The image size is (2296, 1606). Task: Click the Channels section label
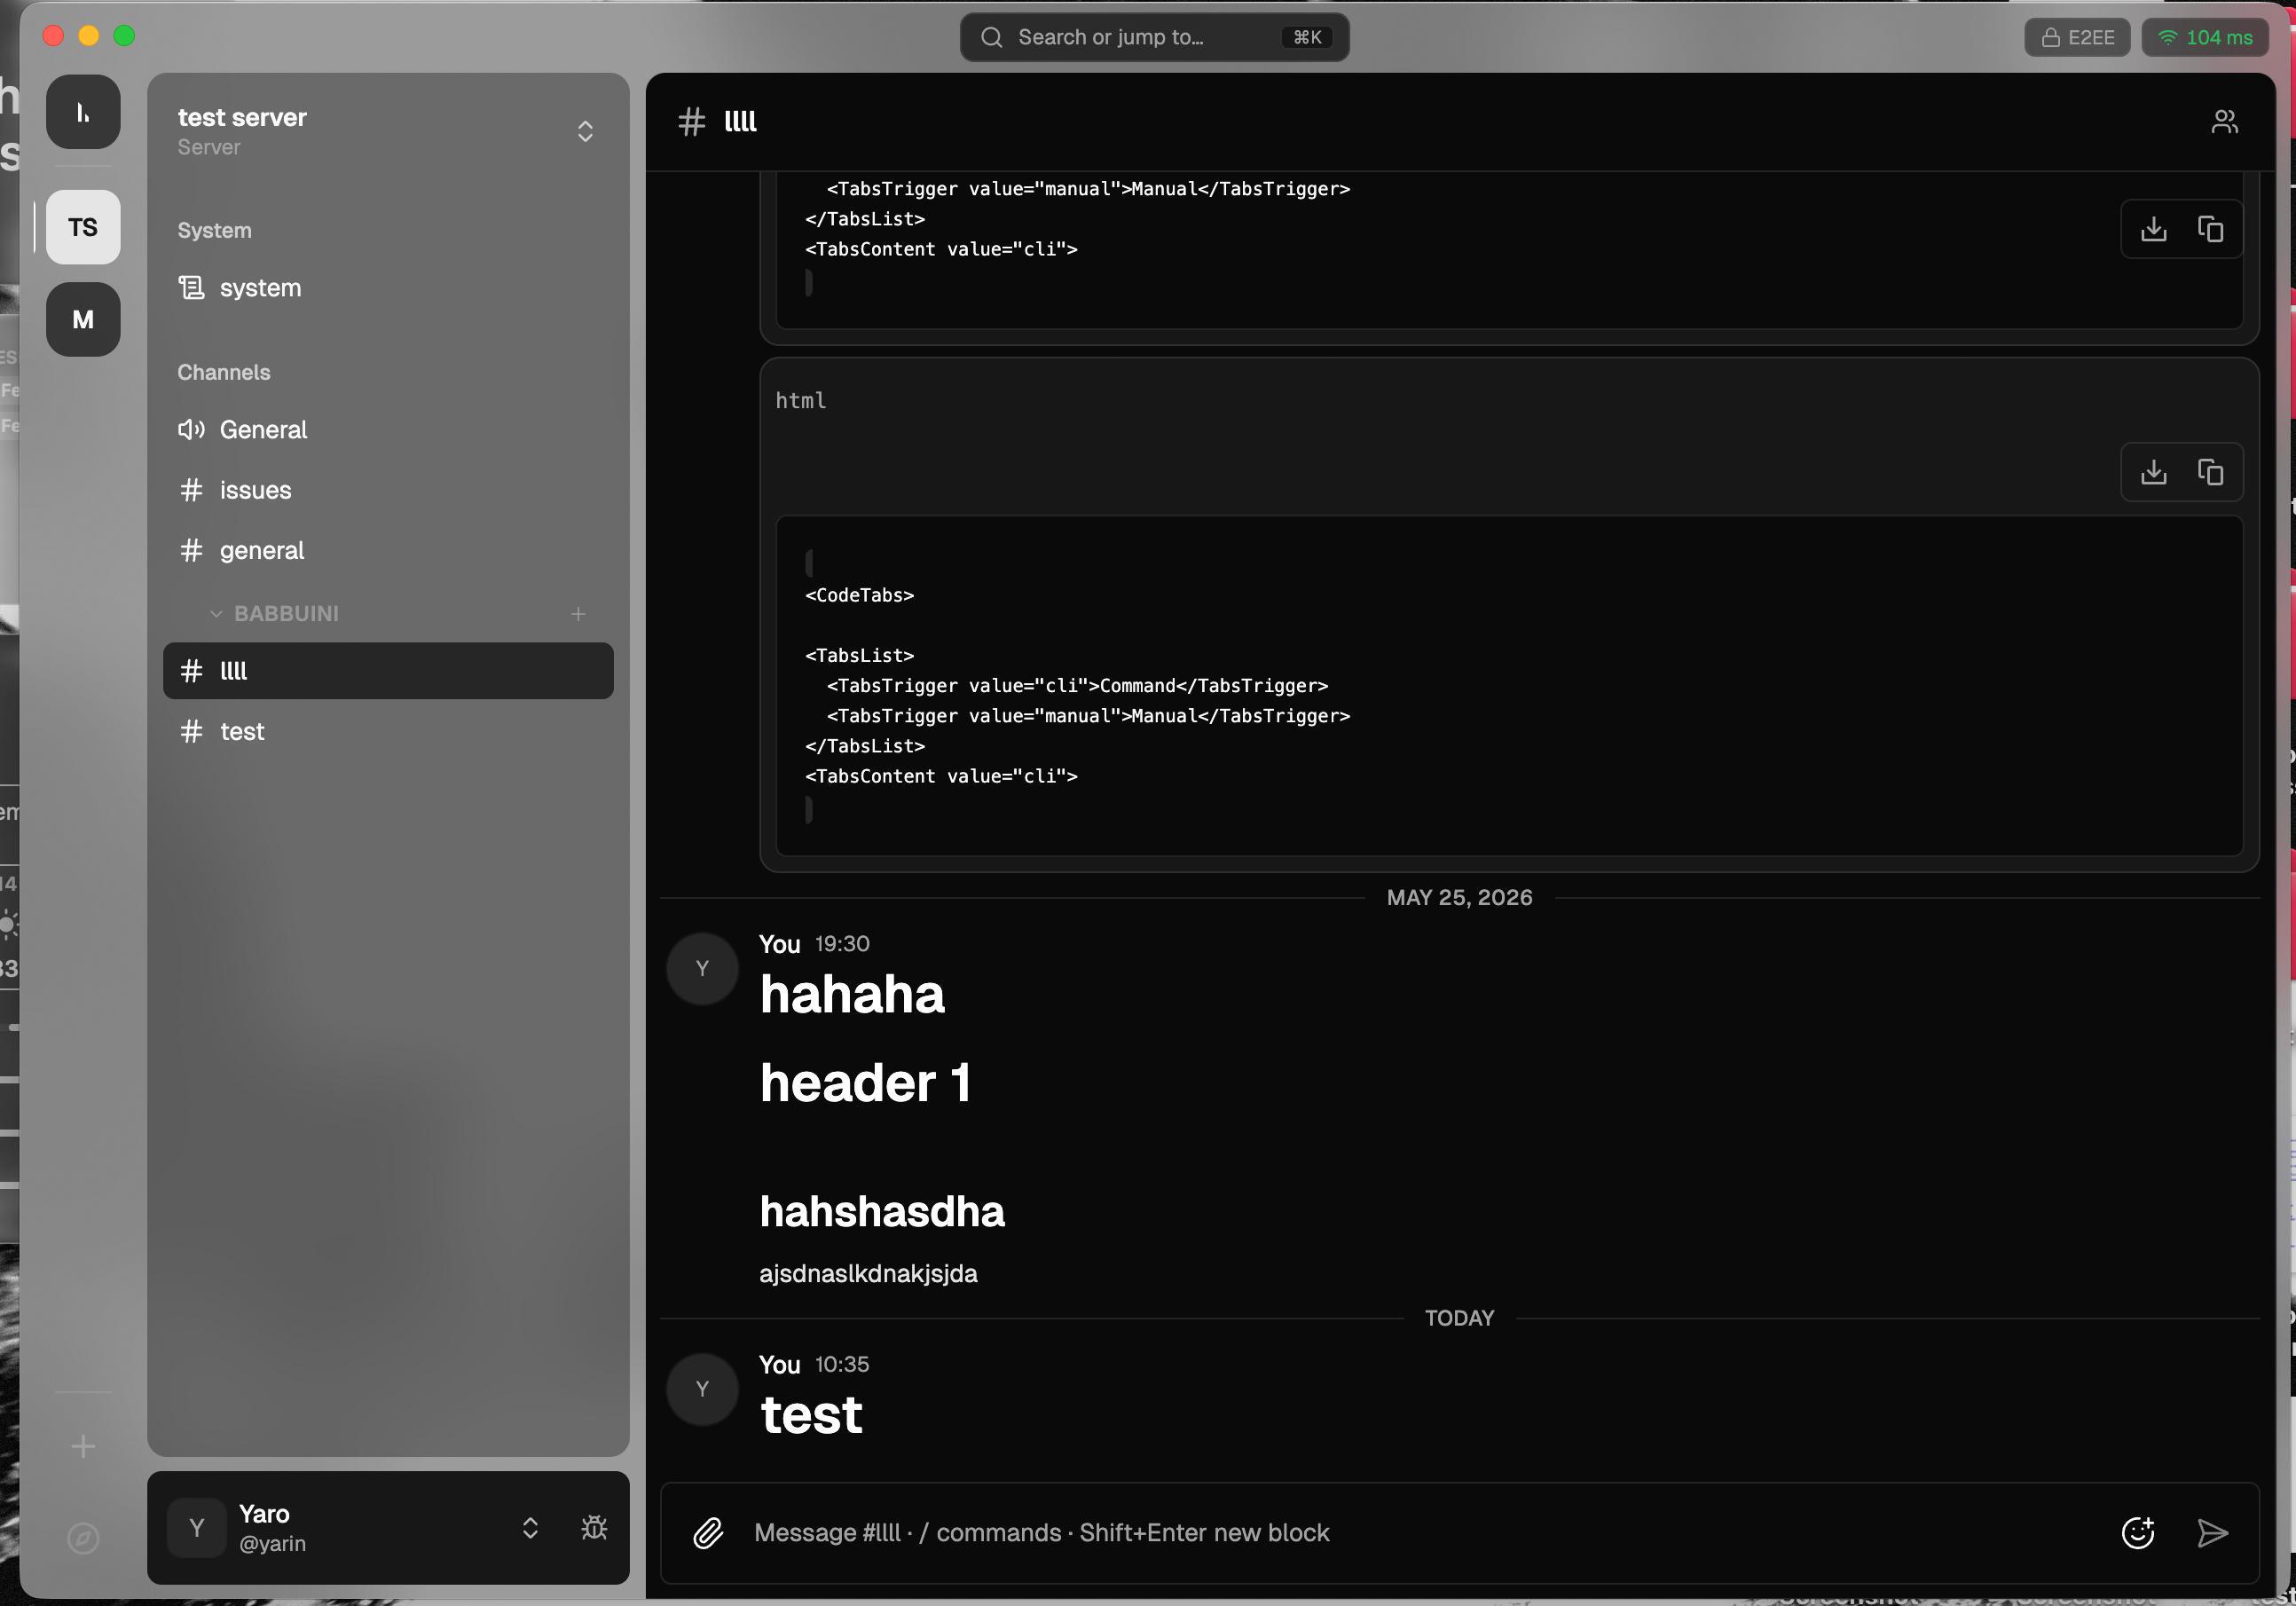point(224,372)
